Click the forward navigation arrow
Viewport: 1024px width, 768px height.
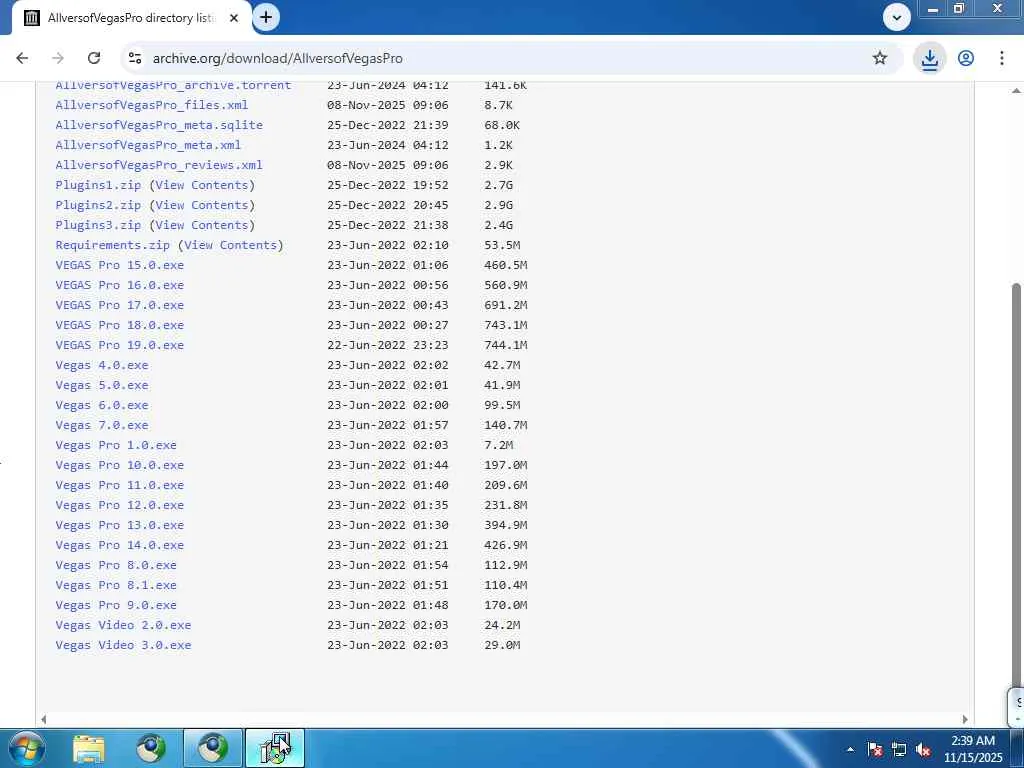(x=58, y=58)
